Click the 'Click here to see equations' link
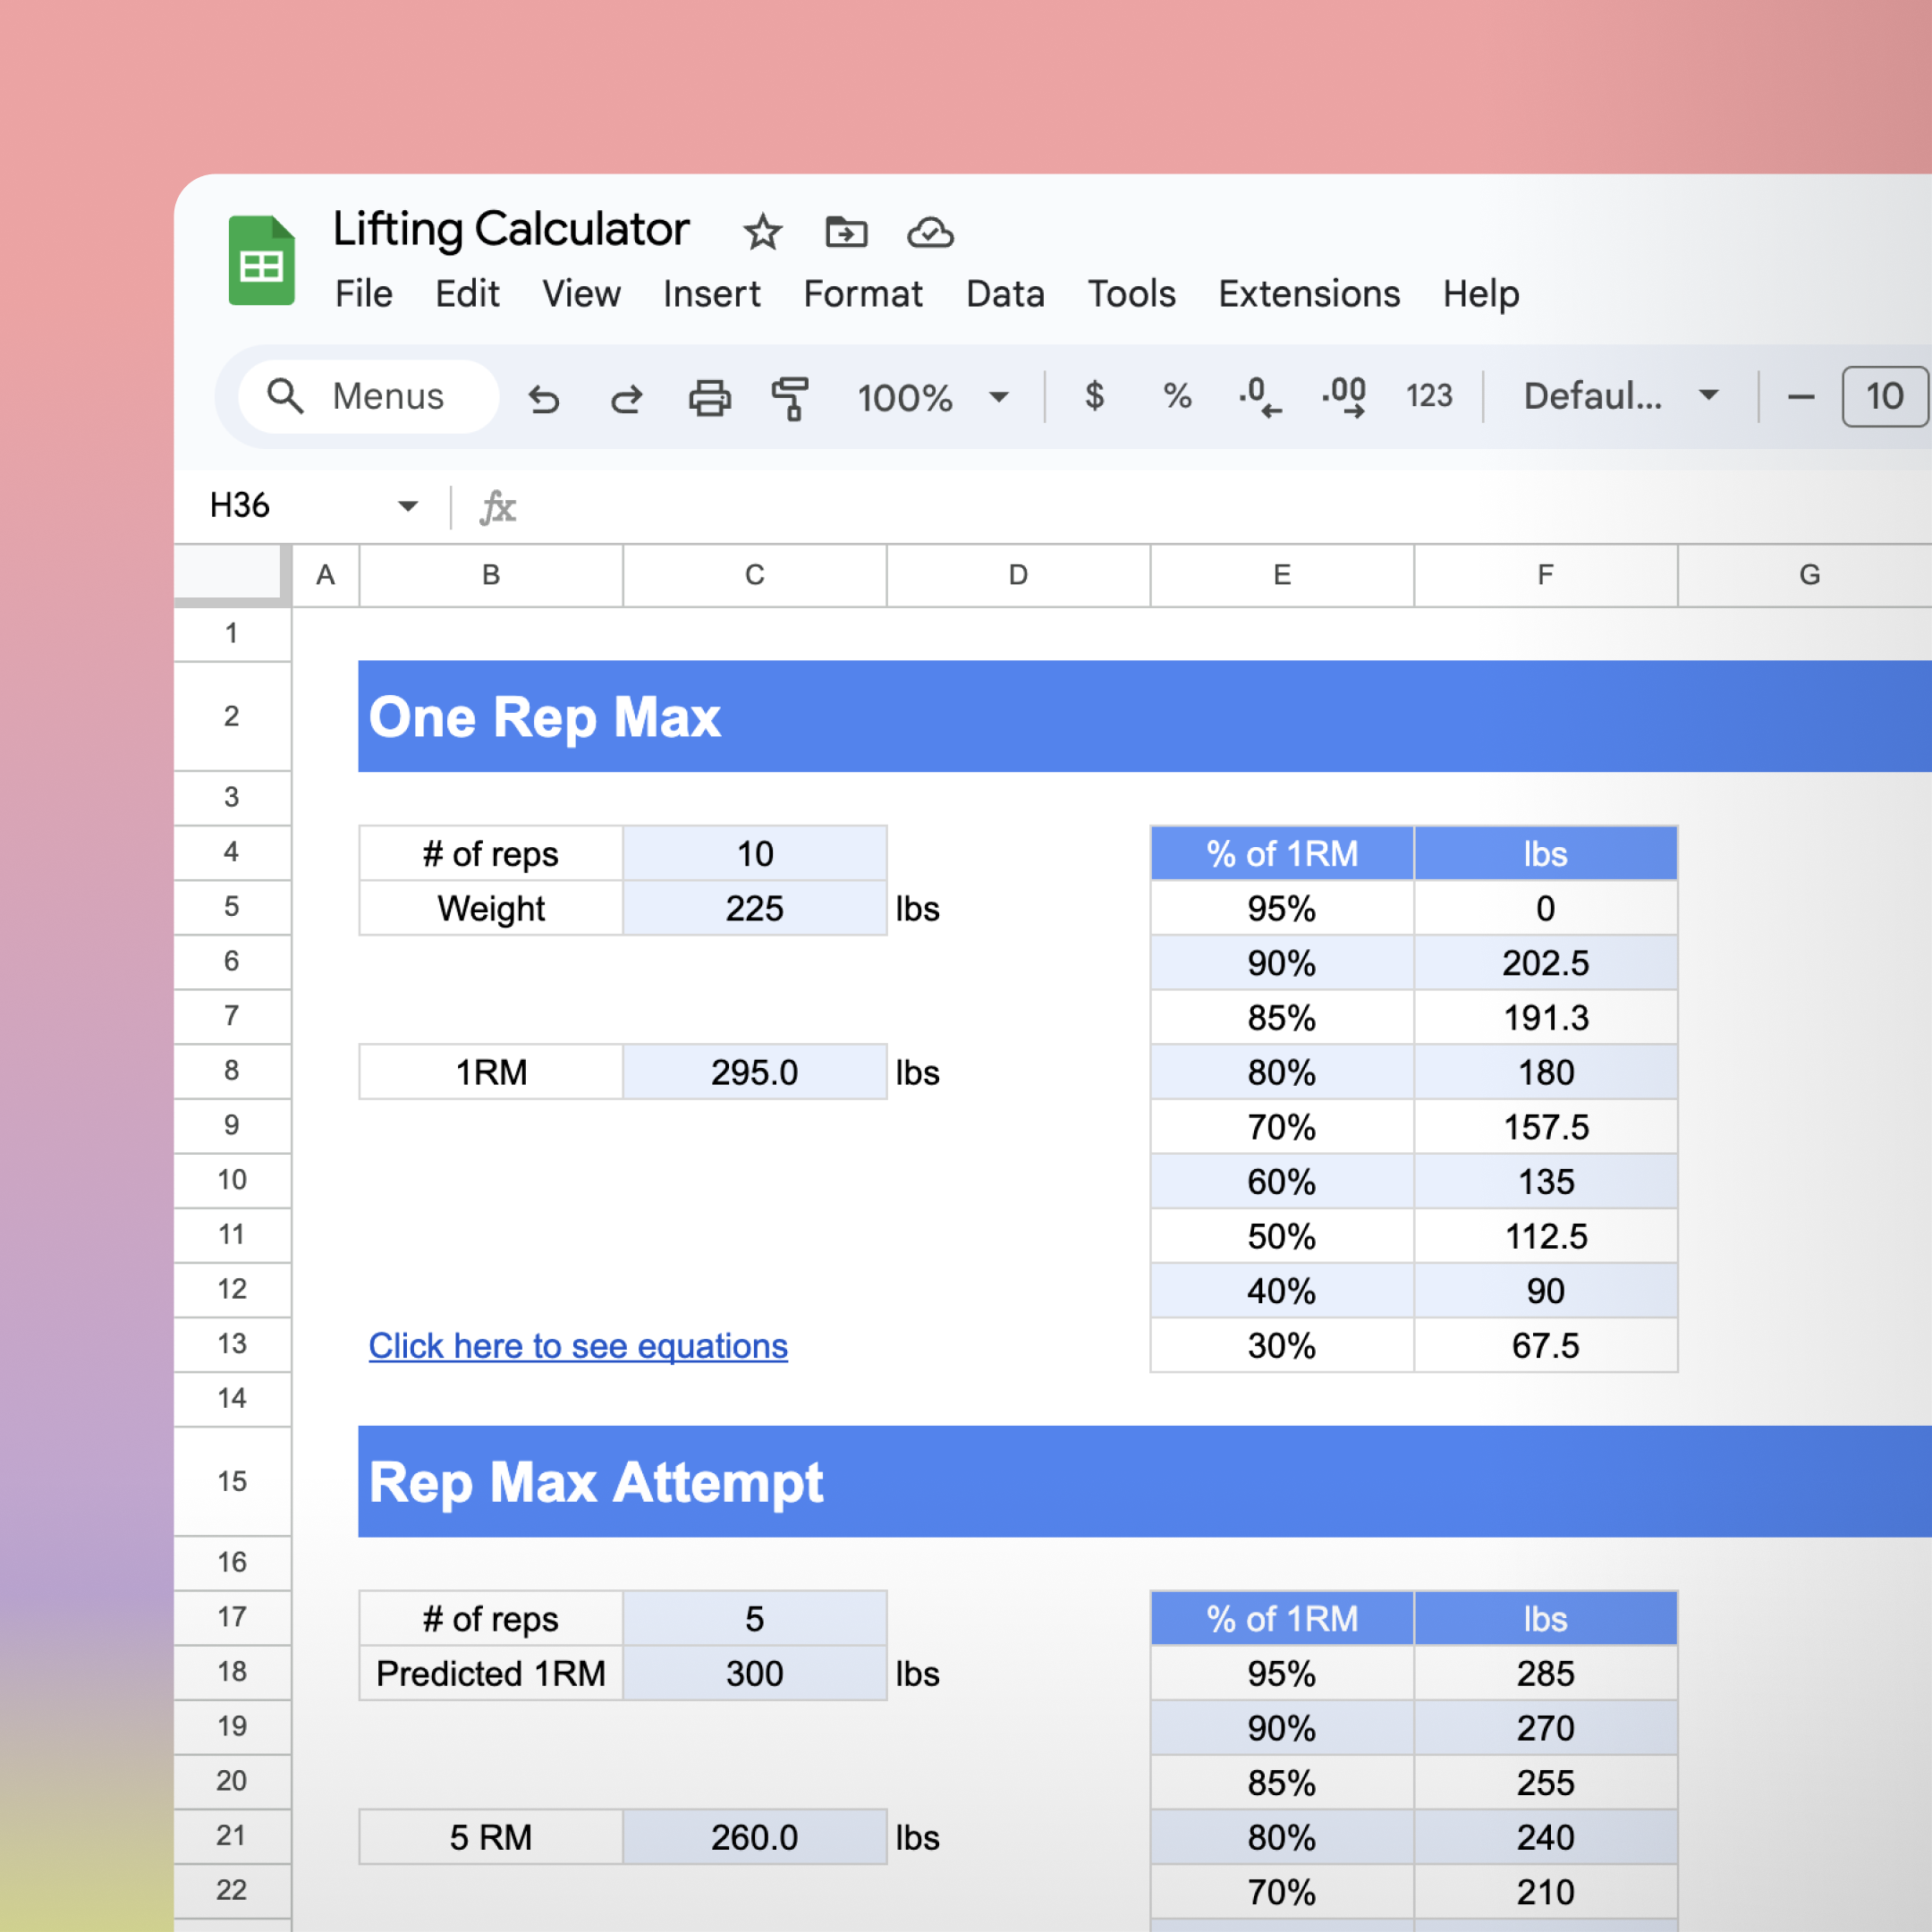The width and height of the screenshot is (1932, 1932). tap(578, 1346)
